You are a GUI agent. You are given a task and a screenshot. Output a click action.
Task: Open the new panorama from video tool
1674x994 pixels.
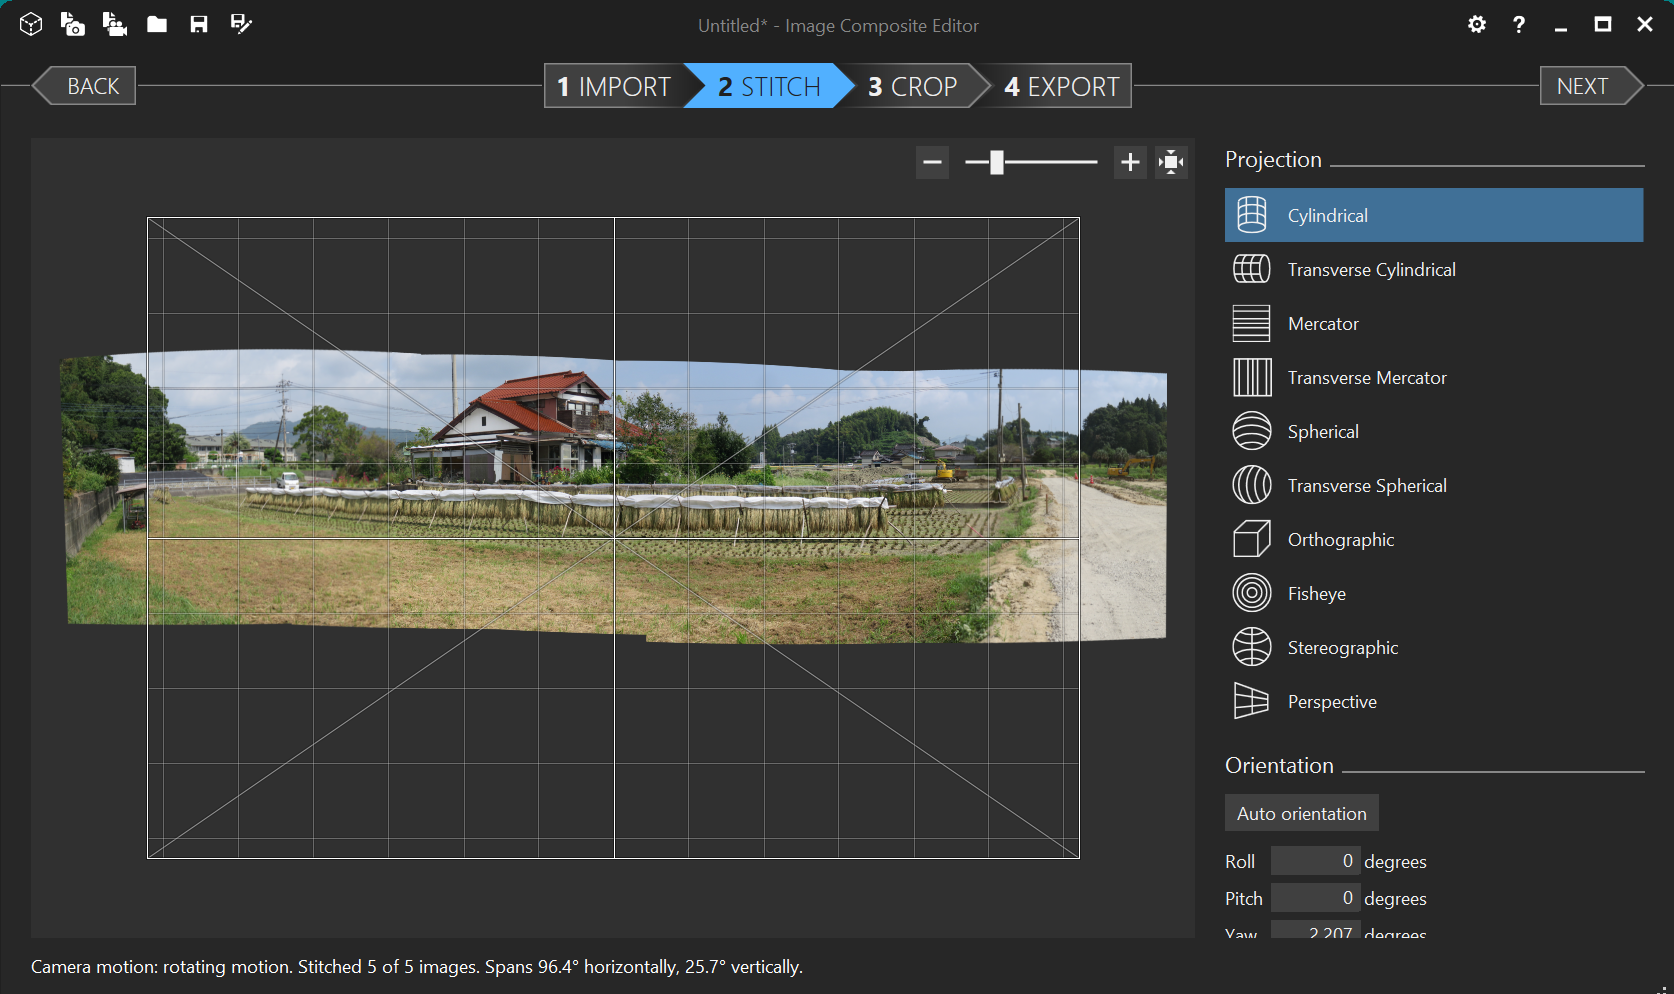(114, 24)
